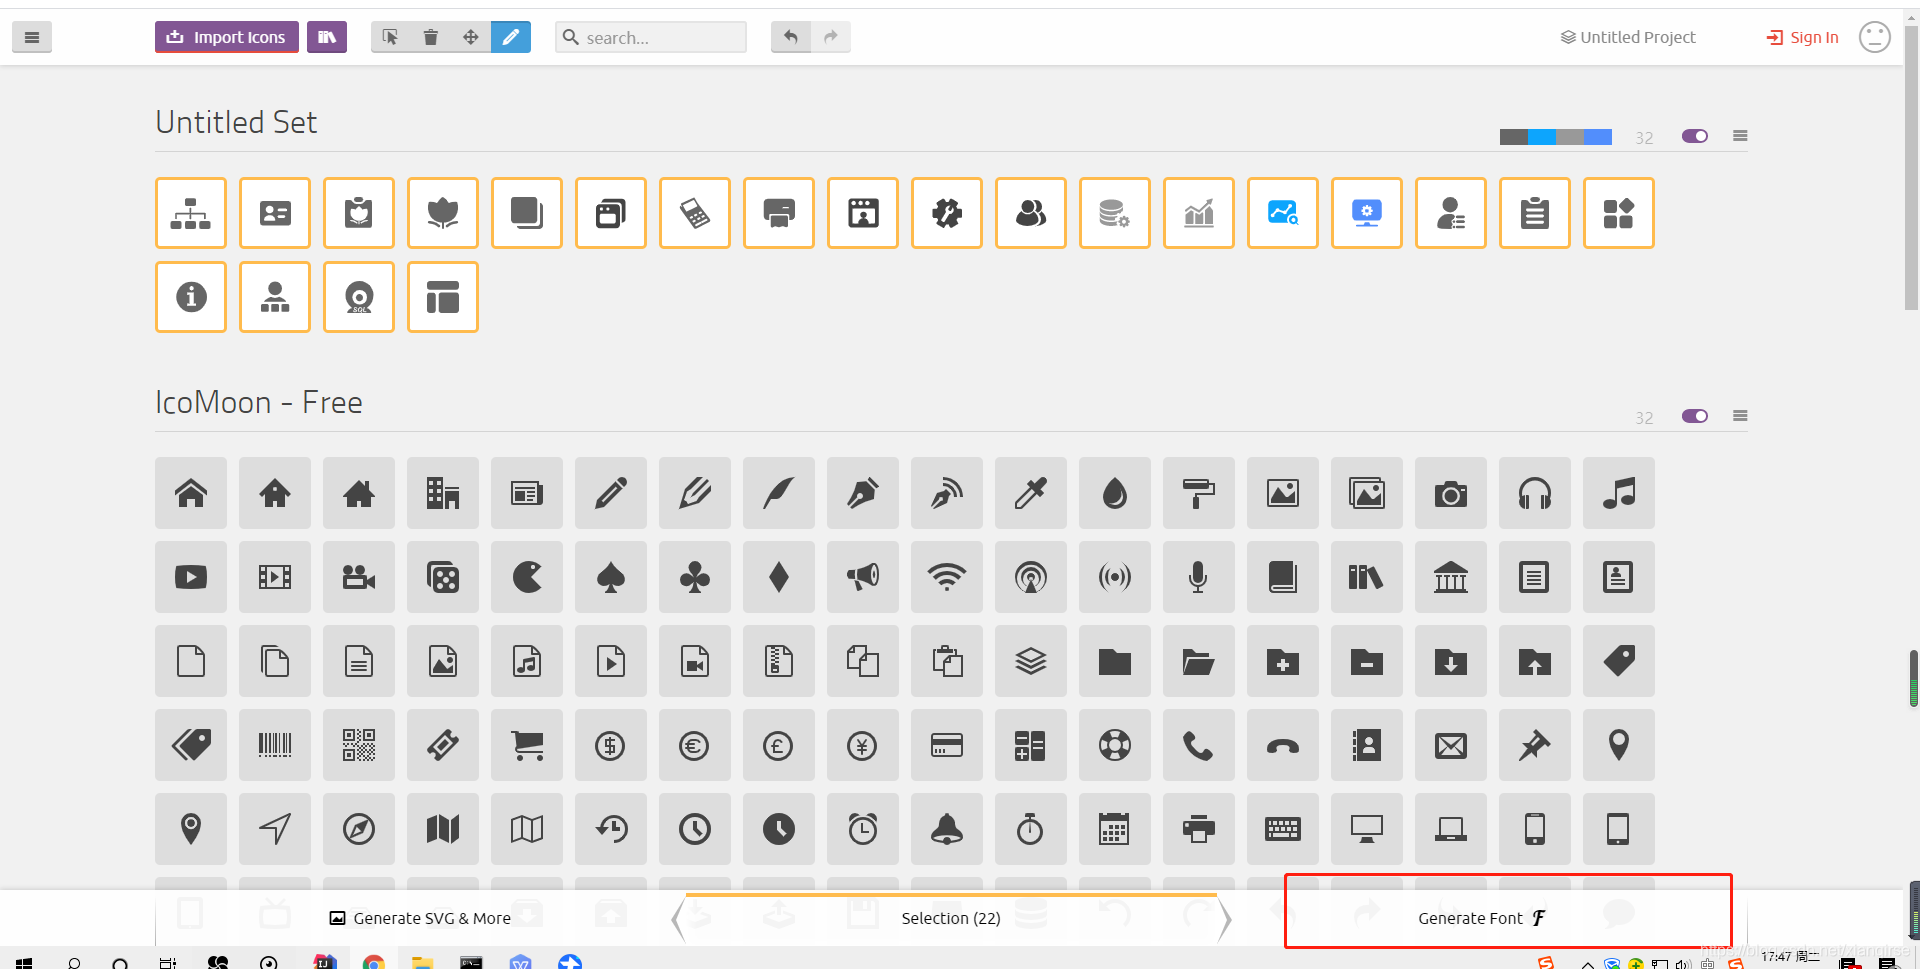
Task: Select the open folder icon
Action: click(x=1199, y=661)
